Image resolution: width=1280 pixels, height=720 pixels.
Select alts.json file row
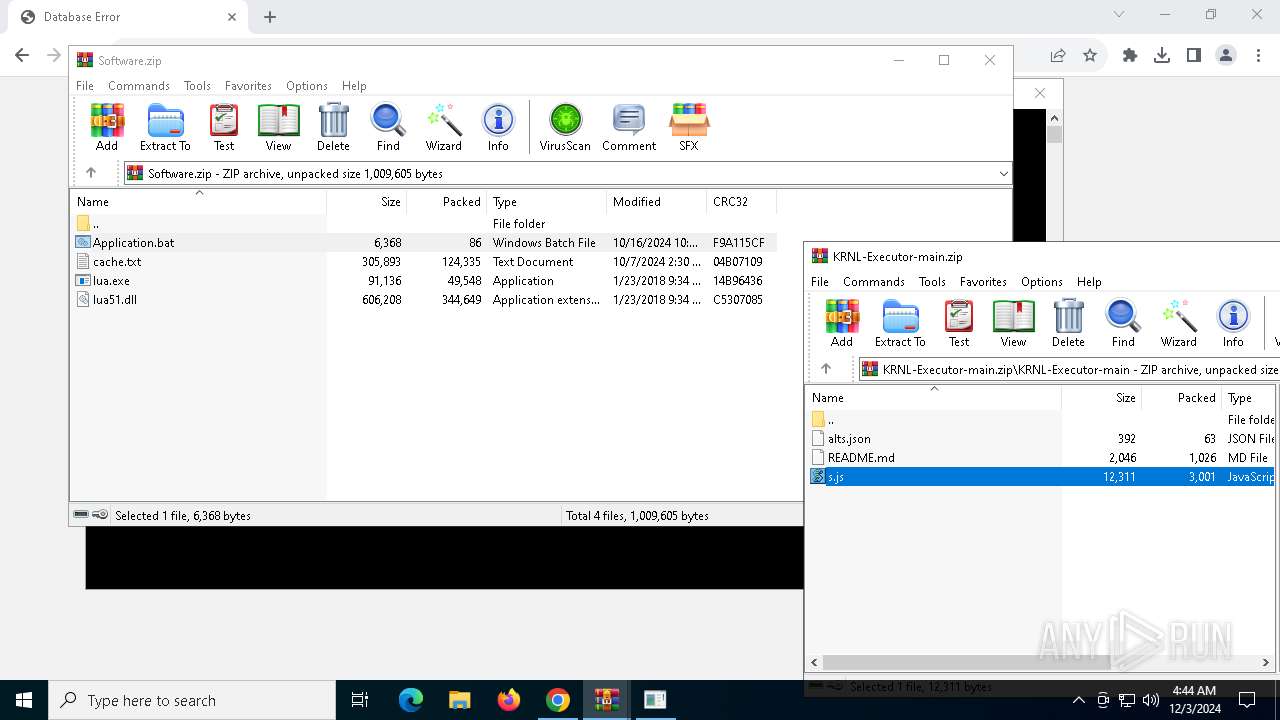[1042, 439]
